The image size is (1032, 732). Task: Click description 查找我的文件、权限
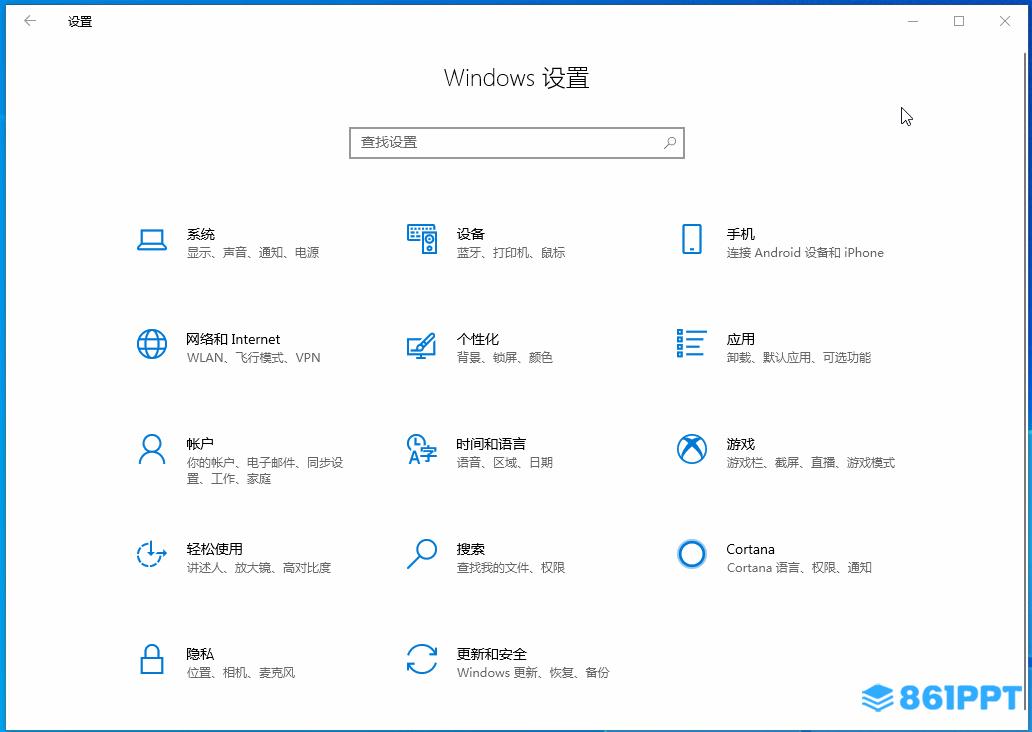tap(511, 567)
